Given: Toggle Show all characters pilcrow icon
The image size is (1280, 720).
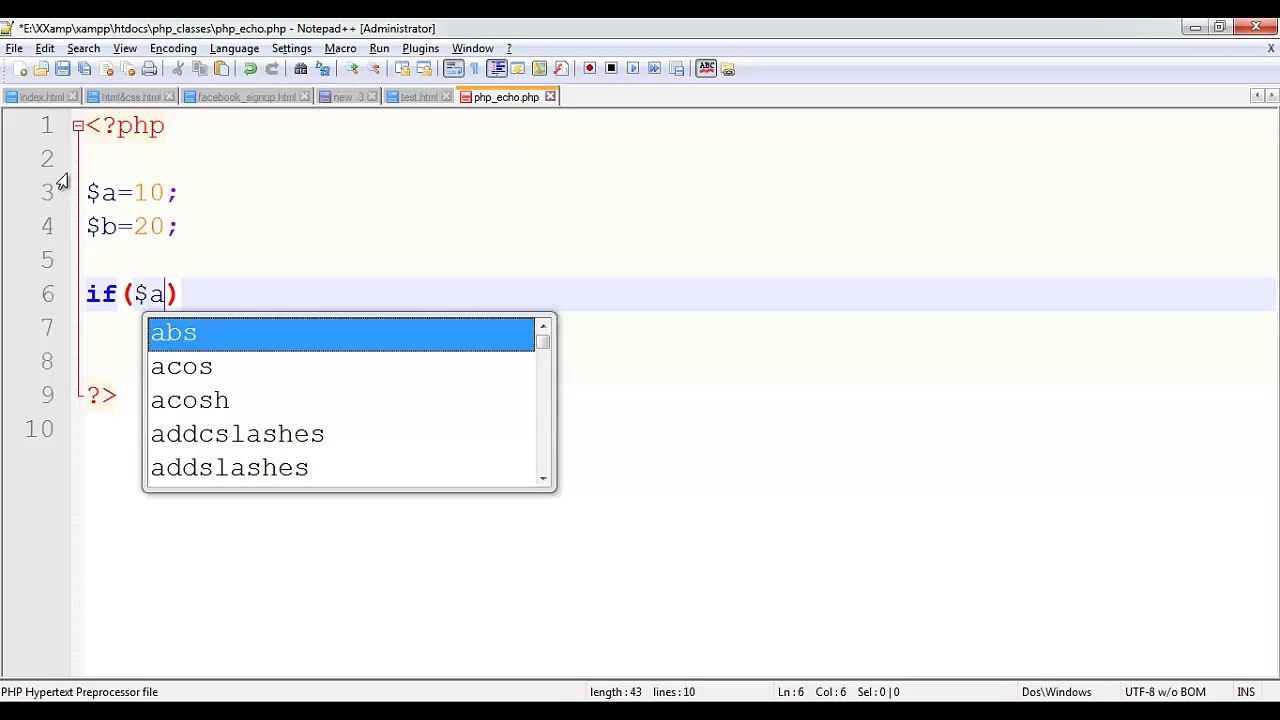Looking at the screenshot, I should tap(474, 69).
